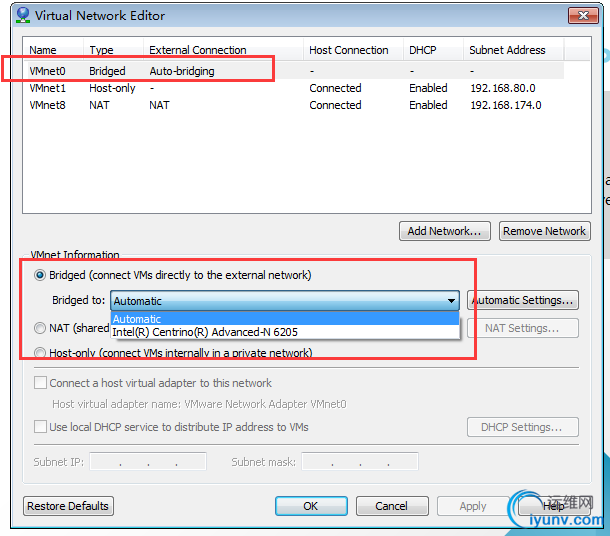Close the Virtual Network Editor window
The height and width of the screenshot is (536, 610).
pos(583,16)
